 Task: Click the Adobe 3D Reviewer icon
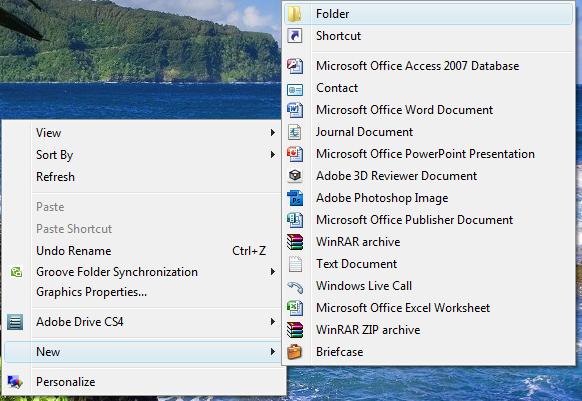[x=295, y=176]
